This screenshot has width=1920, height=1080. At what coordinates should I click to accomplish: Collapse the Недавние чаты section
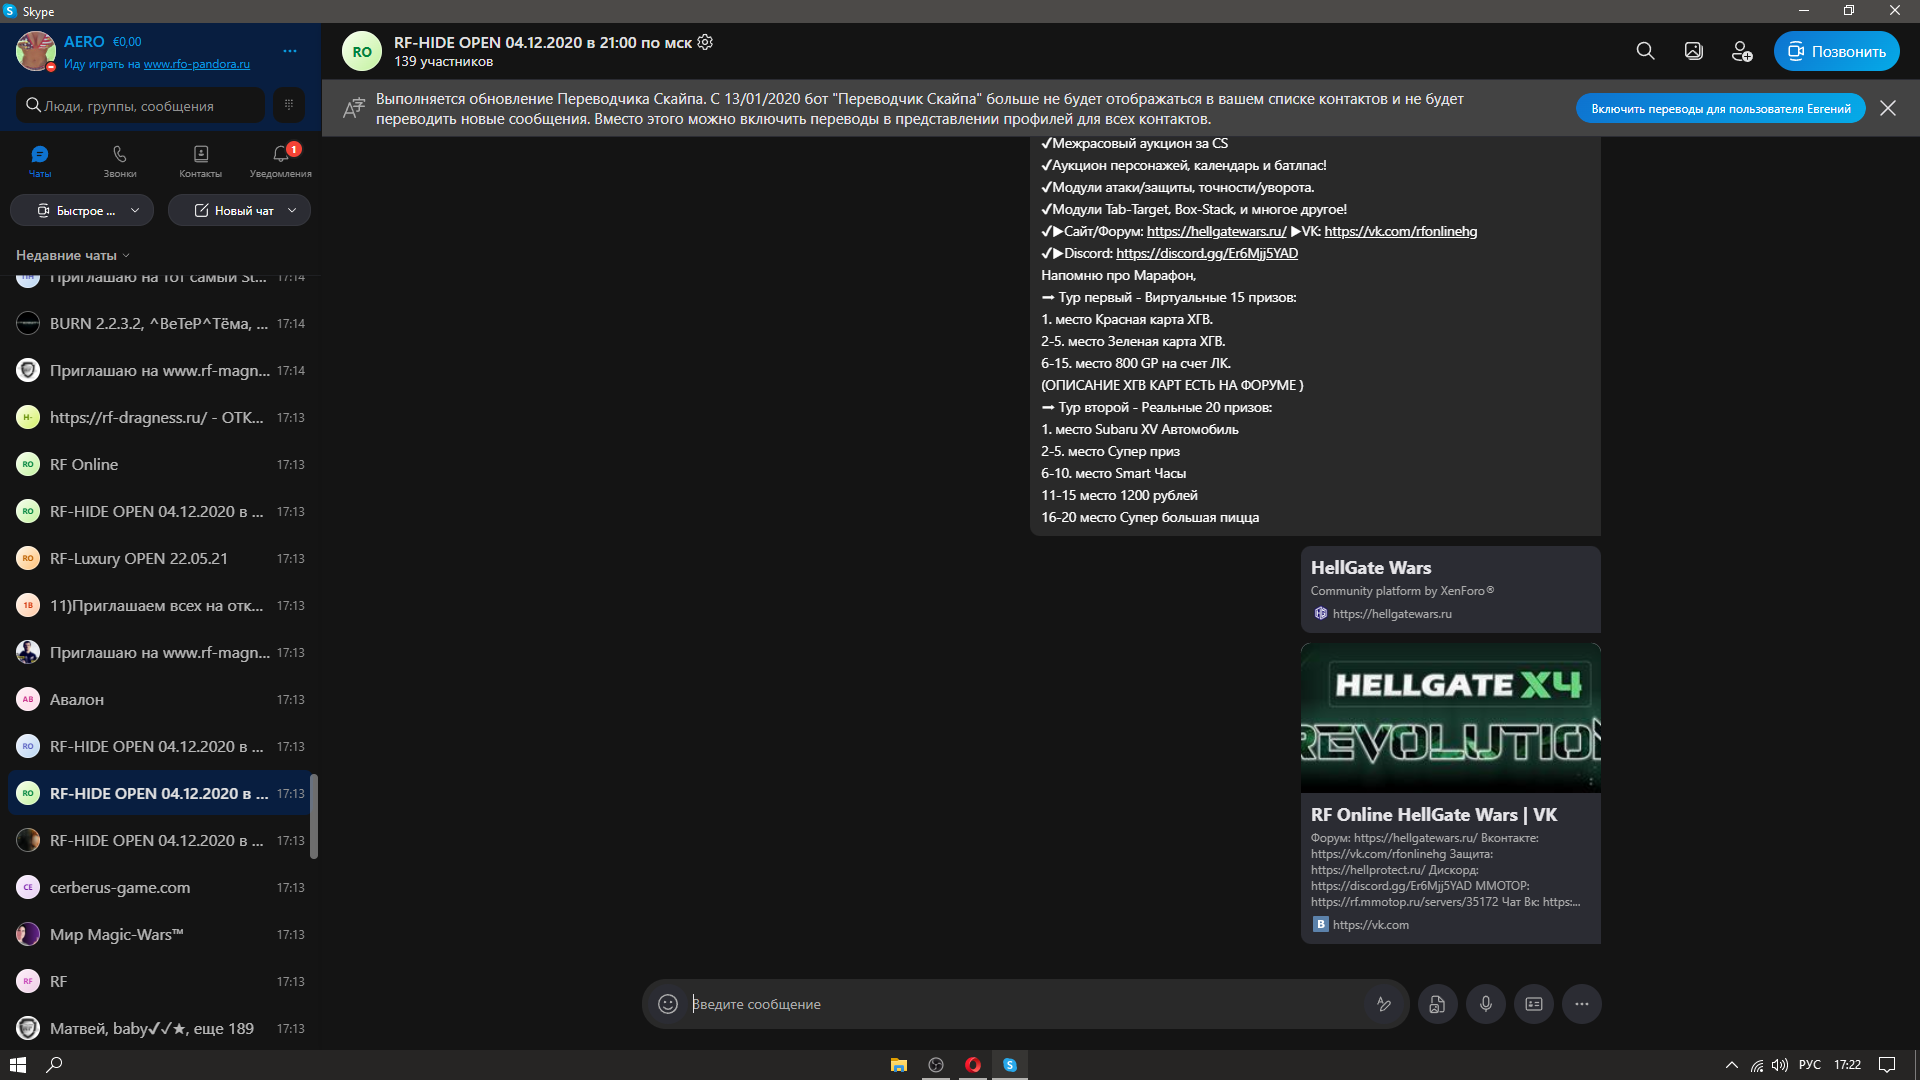pyautogui.click(x=73, y=255)
